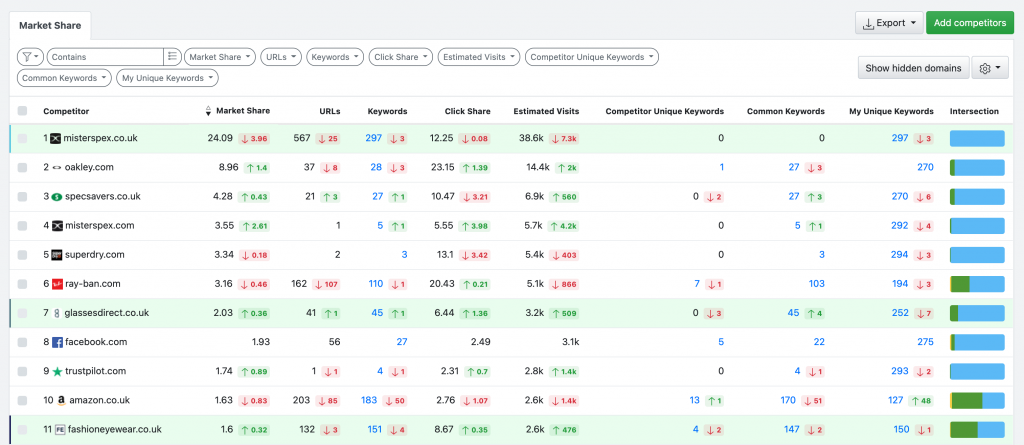Viewport: 1024px width, 445px height.
Task: Check the misterspex.com row checkbox
Action: [23, 225]
